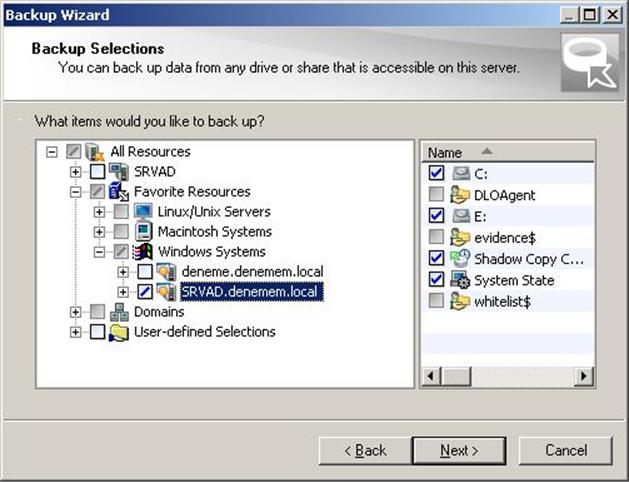
Task: Enable the DLOAgent share checkbox
Action: (x=436, y=194)
